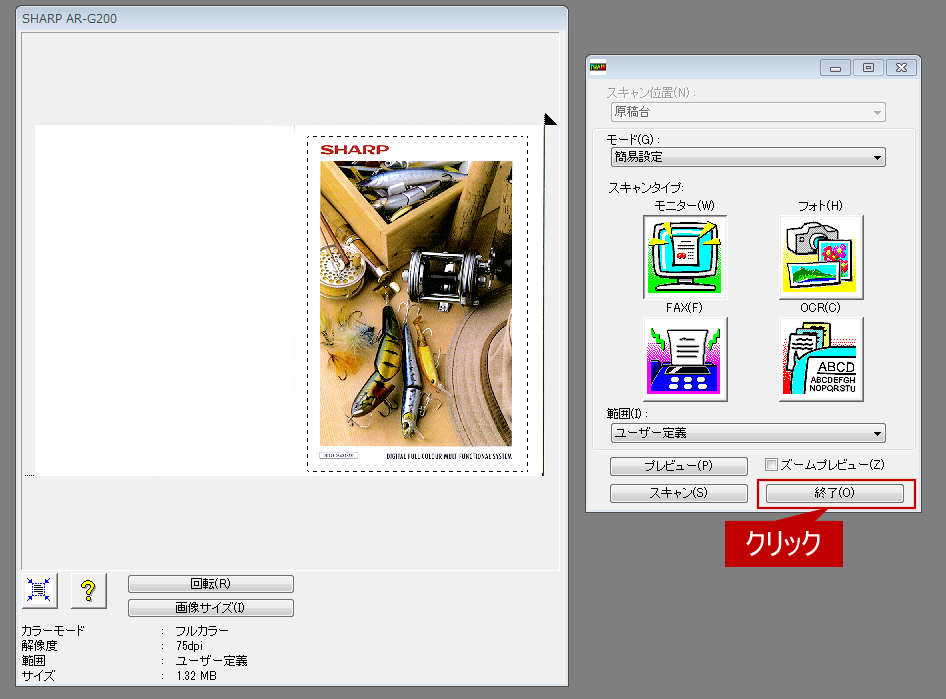Maximize the scan settings dialog window

[868, 68]
